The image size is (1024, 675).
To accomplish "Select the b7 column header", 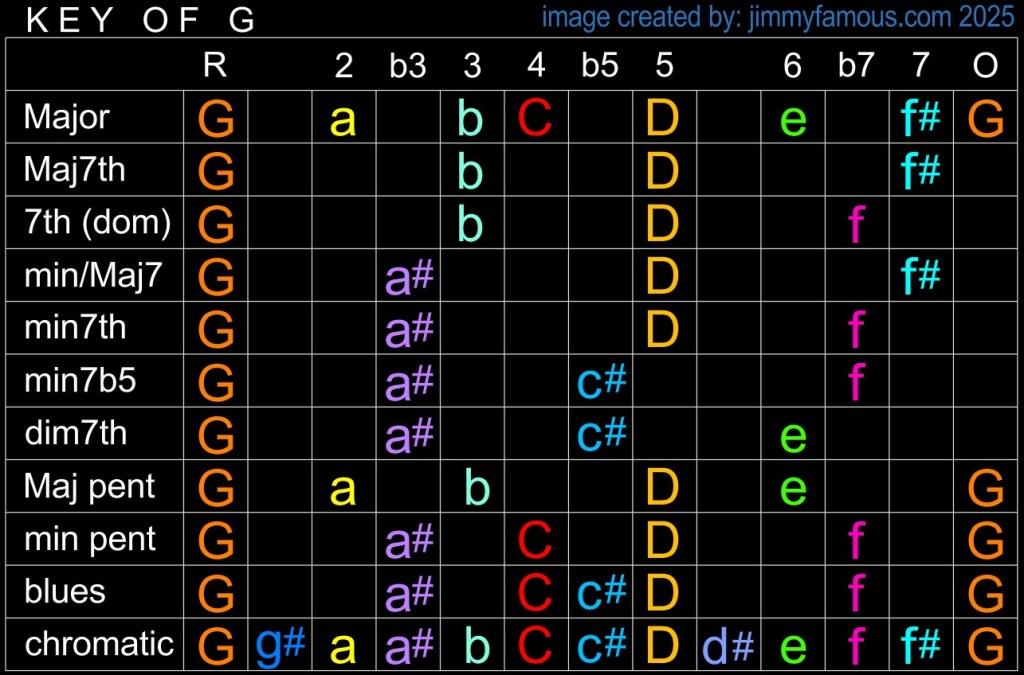I will (856, 66).
